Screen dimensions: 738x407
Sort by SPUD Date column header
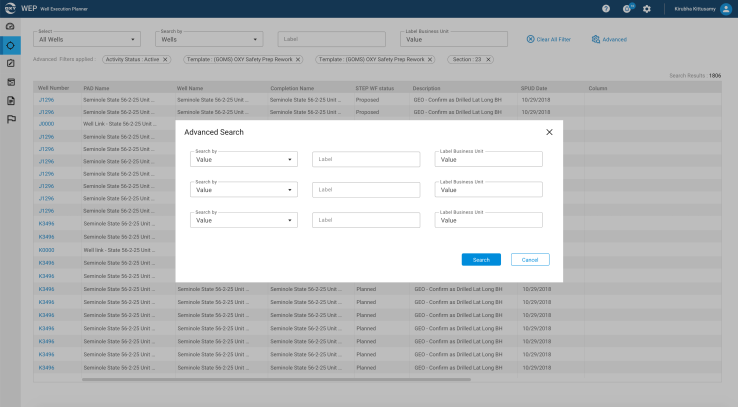(534, 88)
